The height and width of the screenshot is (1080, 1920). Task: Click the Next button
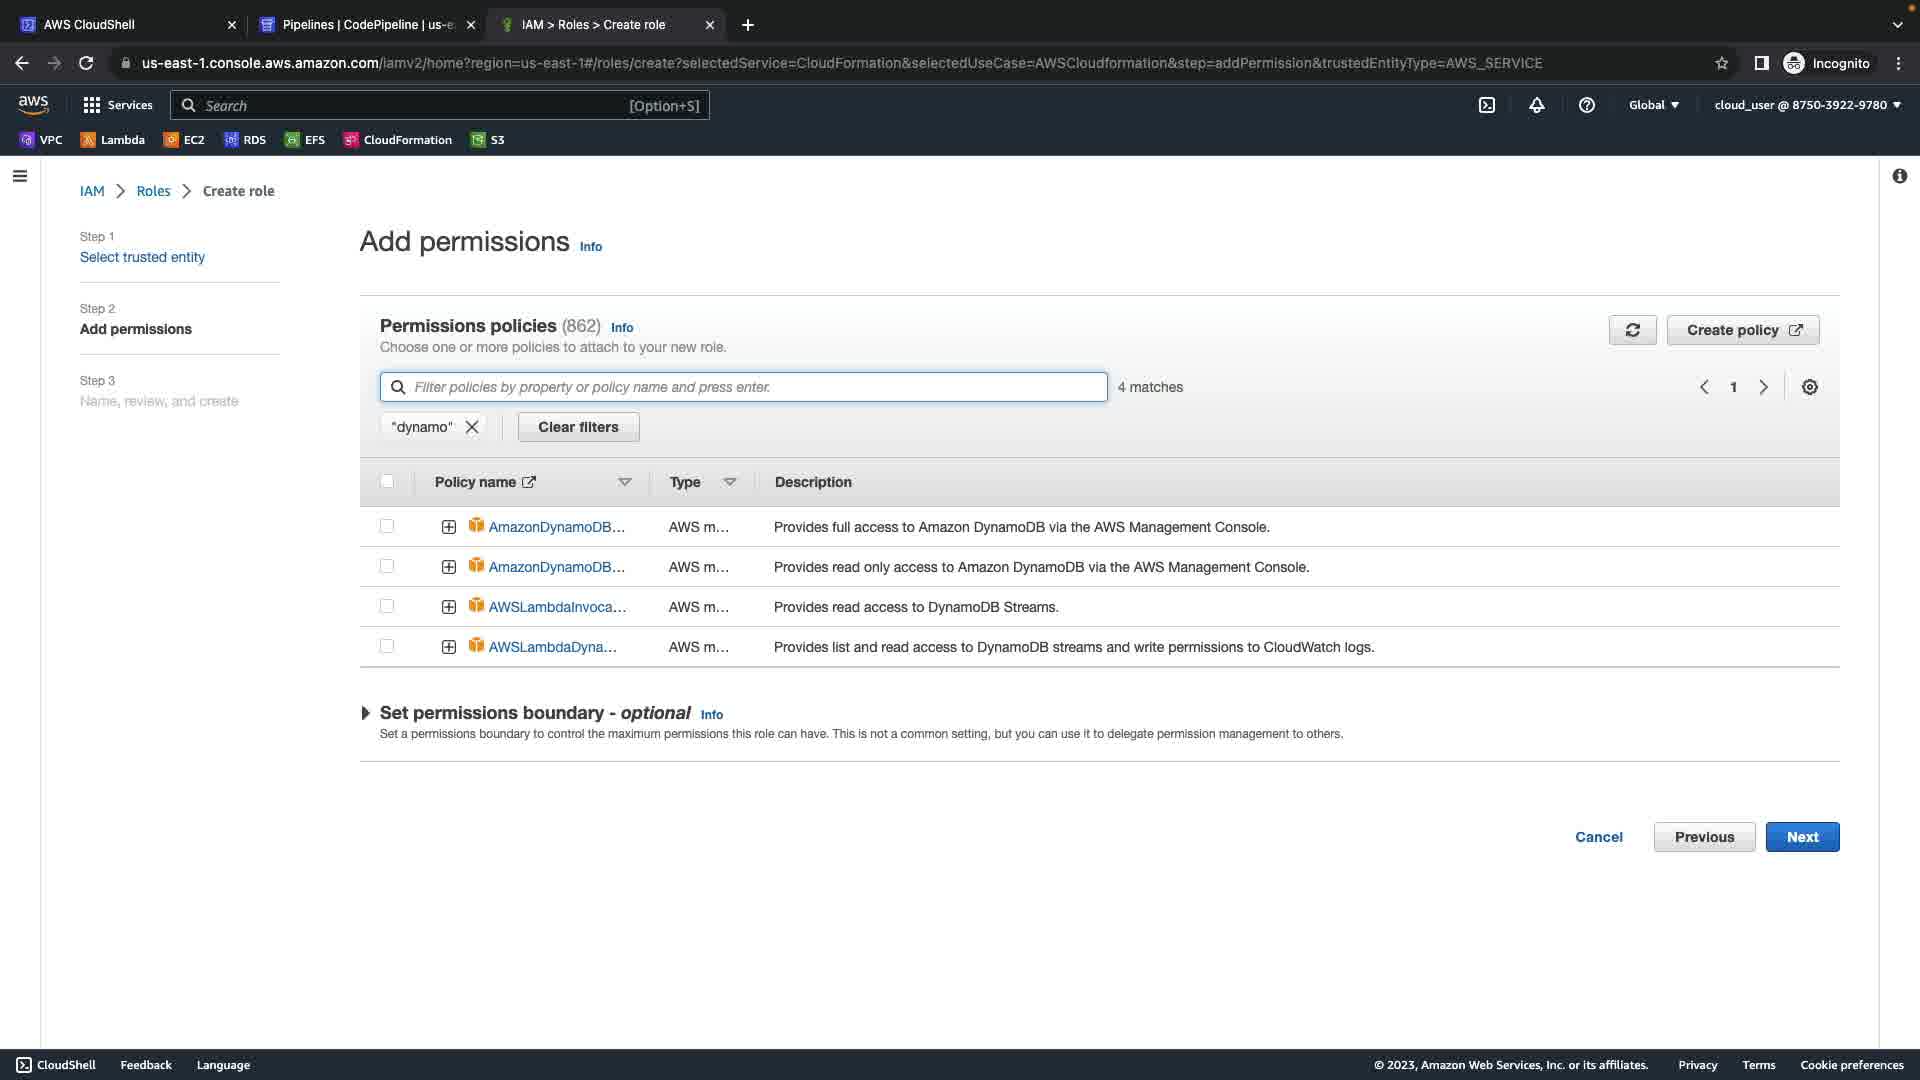pyautogui.click(x=1802, y=837)
